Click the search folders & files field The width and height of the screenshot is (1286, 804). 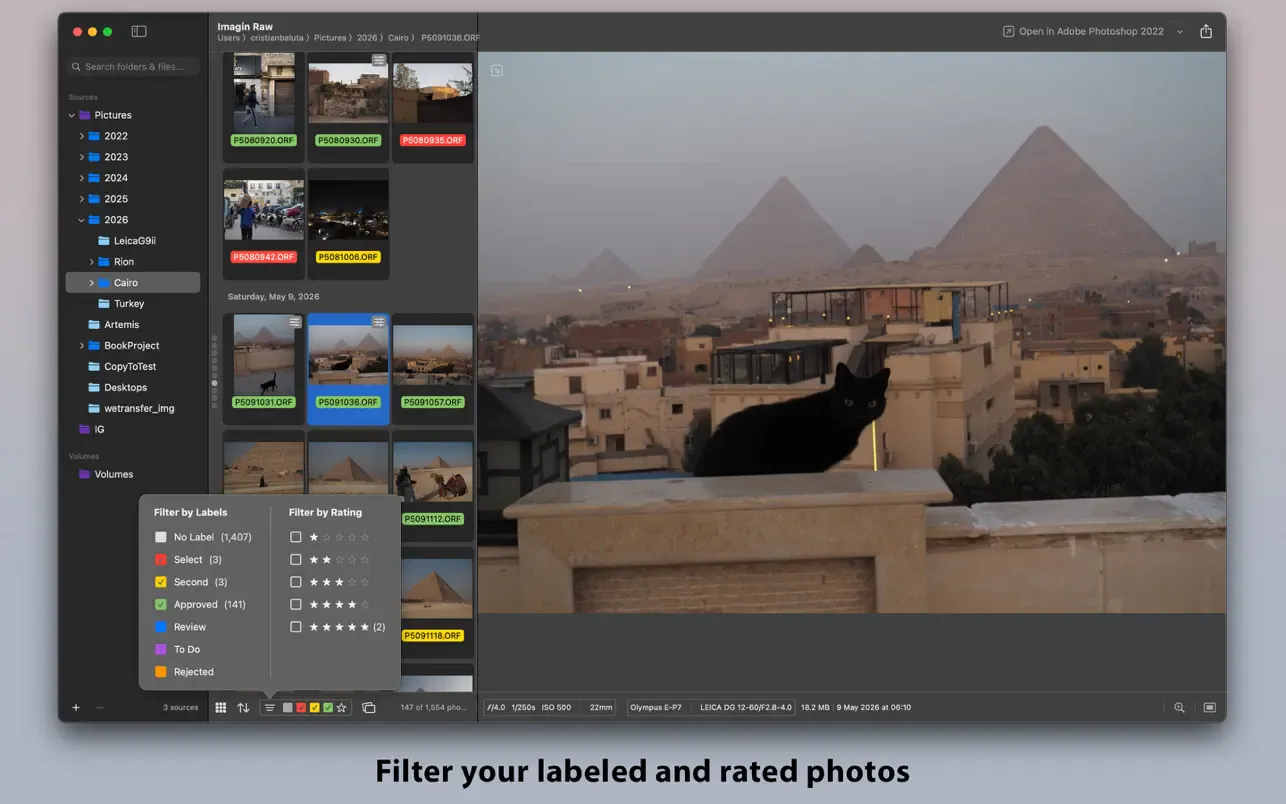click(133, 67)
